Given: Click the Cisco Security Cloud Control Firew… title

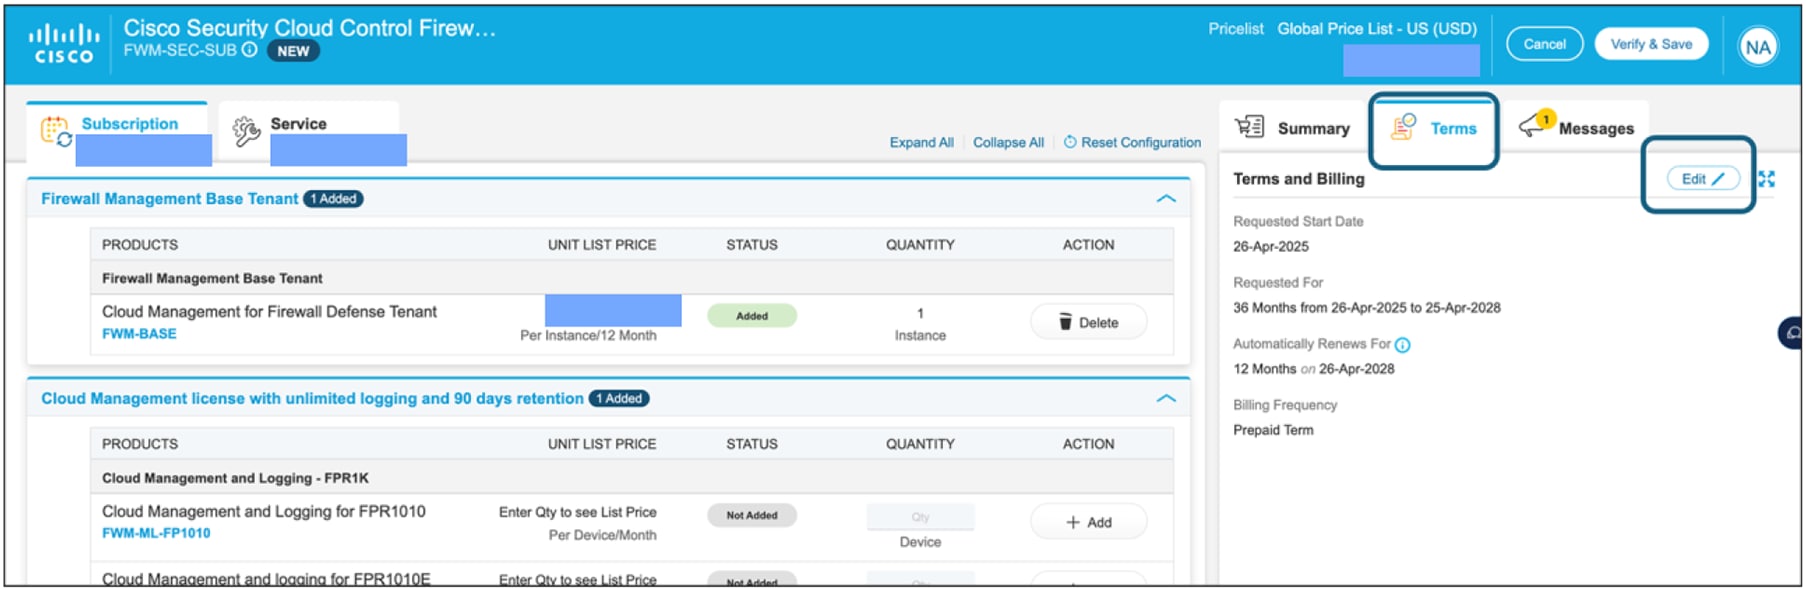Looking at the screenshot, I should coord(309,28).
